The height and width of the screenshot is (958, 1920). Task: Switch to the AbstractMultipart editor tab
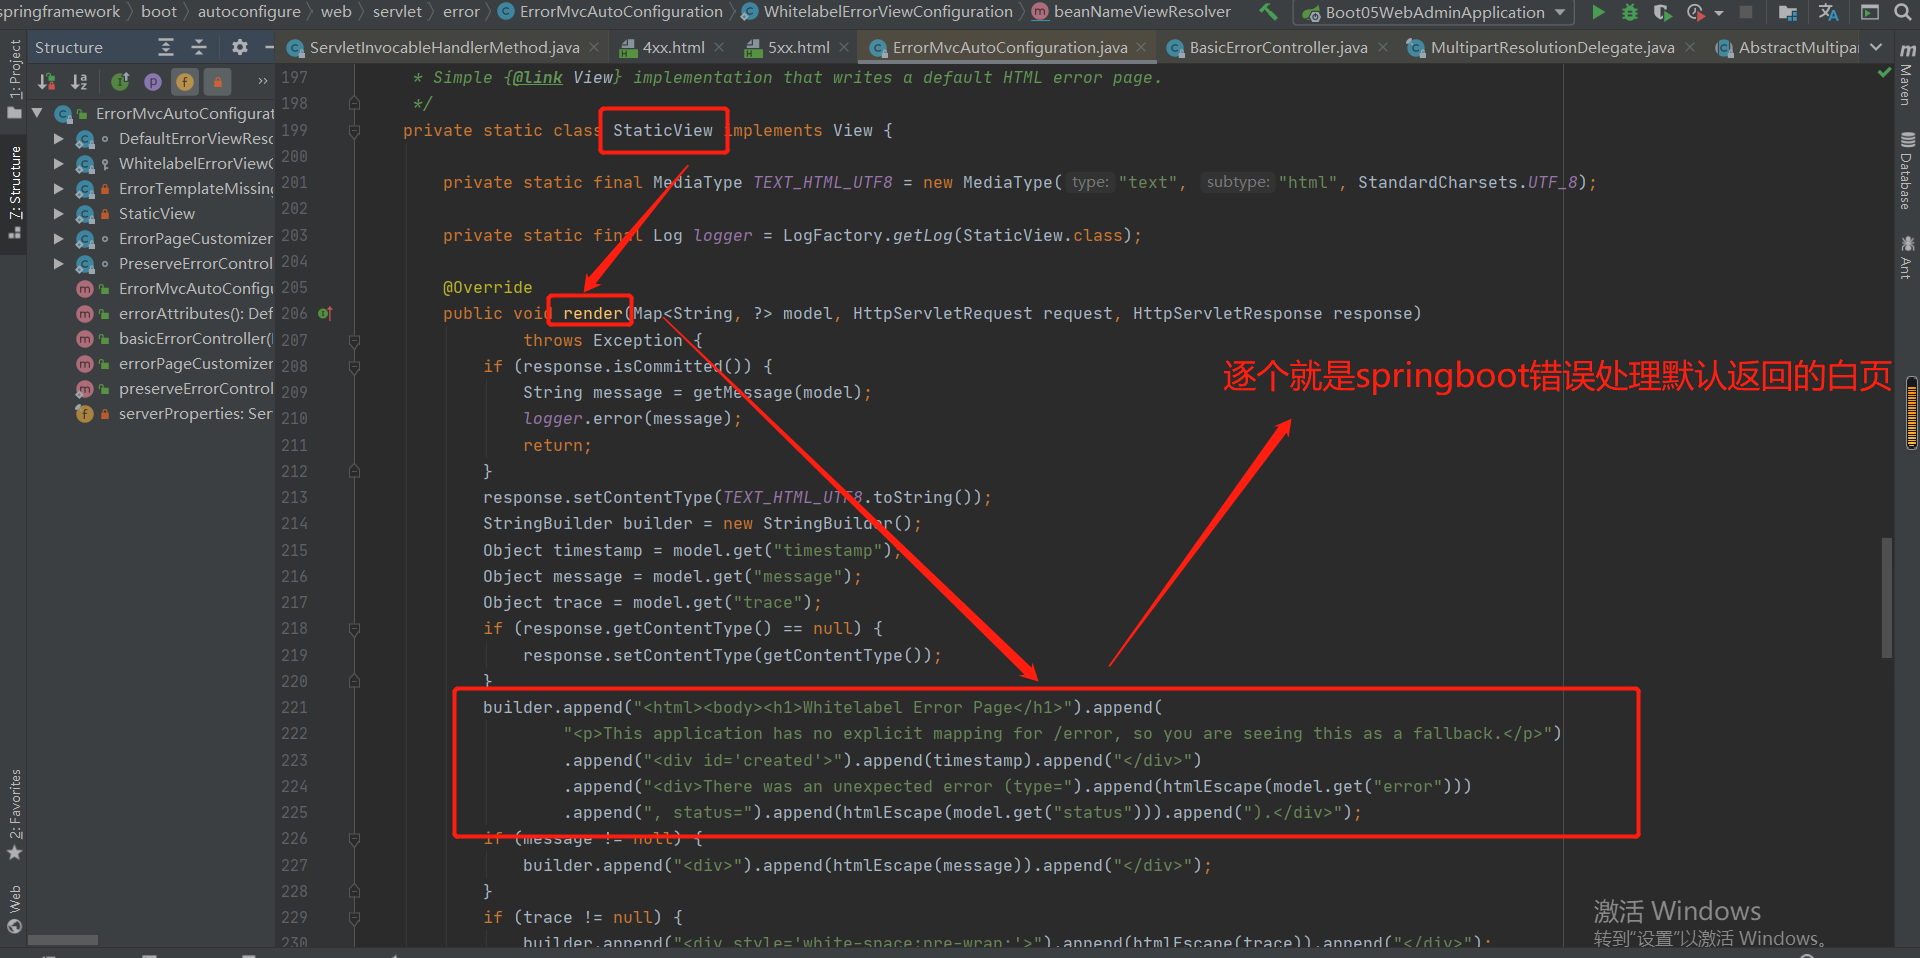(x=1786, y=47)
